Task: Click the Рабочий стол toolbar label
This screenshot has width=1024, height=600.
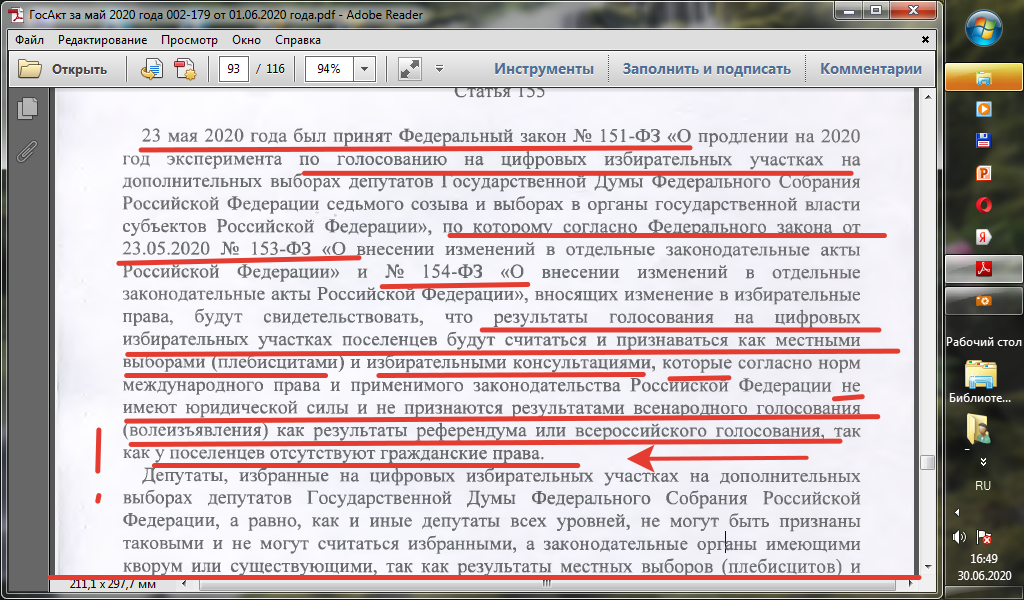Action: (984, 341)
